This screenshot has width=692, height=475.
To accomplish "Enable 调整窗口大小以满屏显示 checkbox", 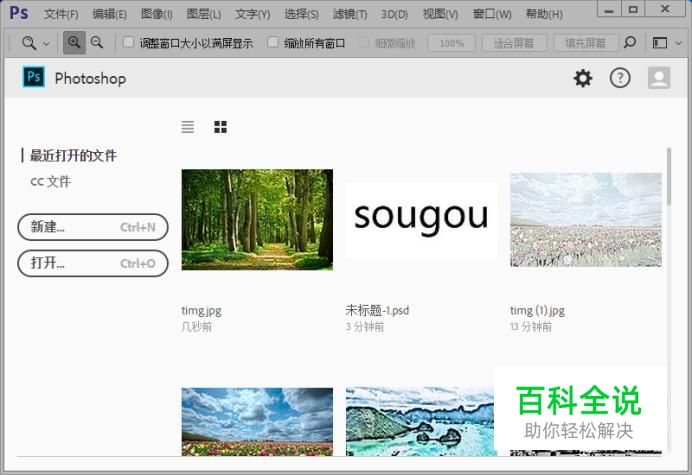I will point(128,42).
